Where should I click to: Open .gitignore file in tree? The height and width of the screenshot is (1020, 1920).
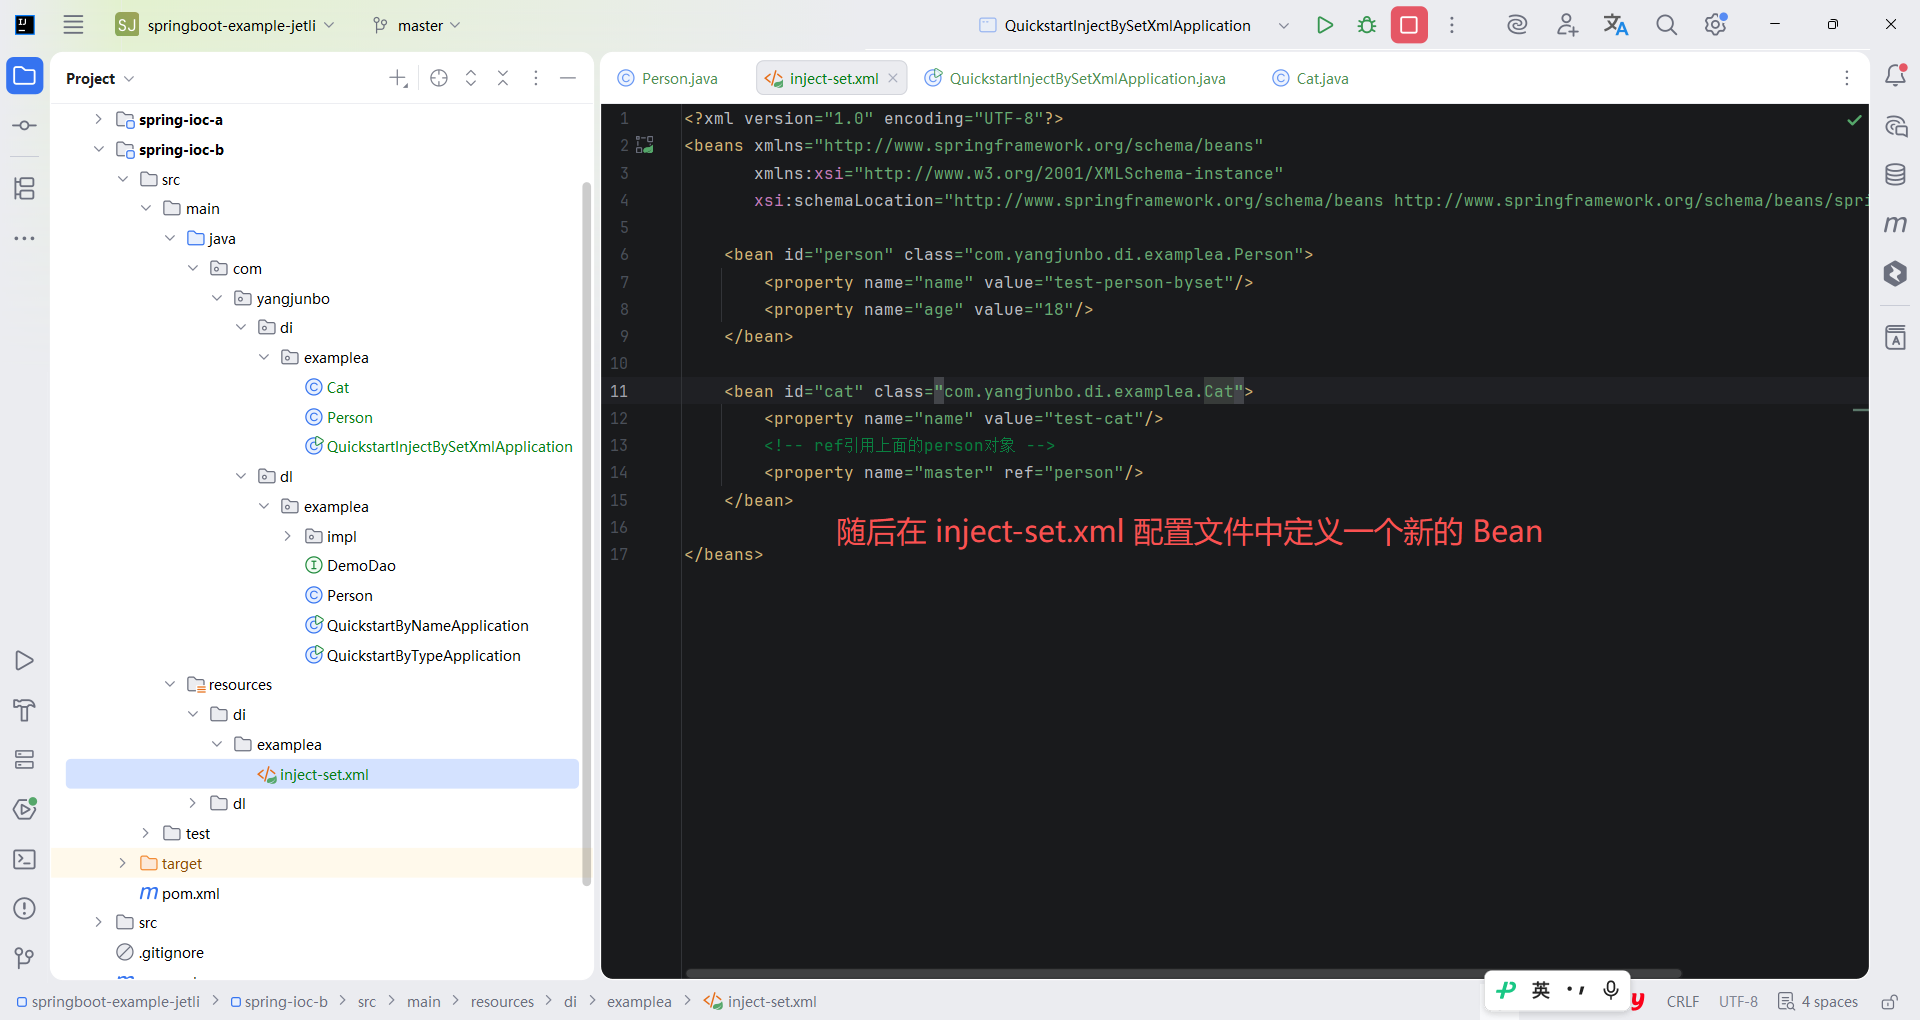160,952
